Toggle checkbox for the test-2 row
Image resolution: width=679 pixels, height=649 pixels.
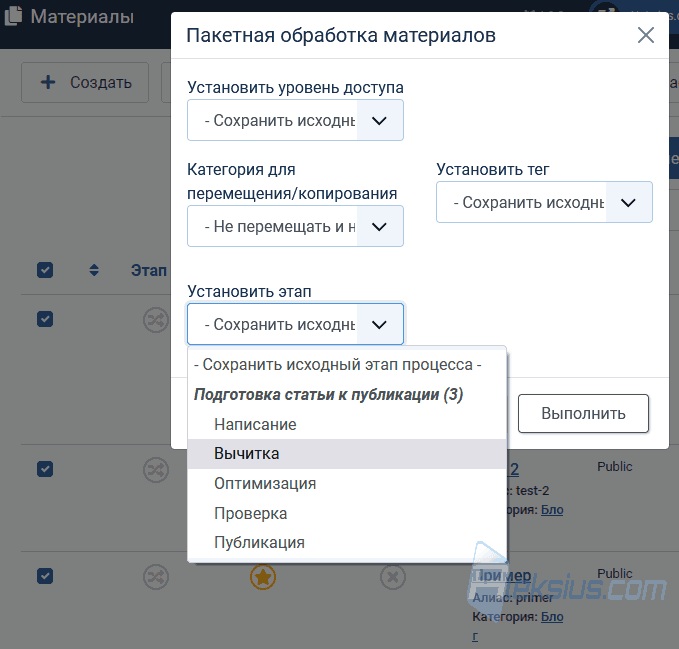click(45, 469)
